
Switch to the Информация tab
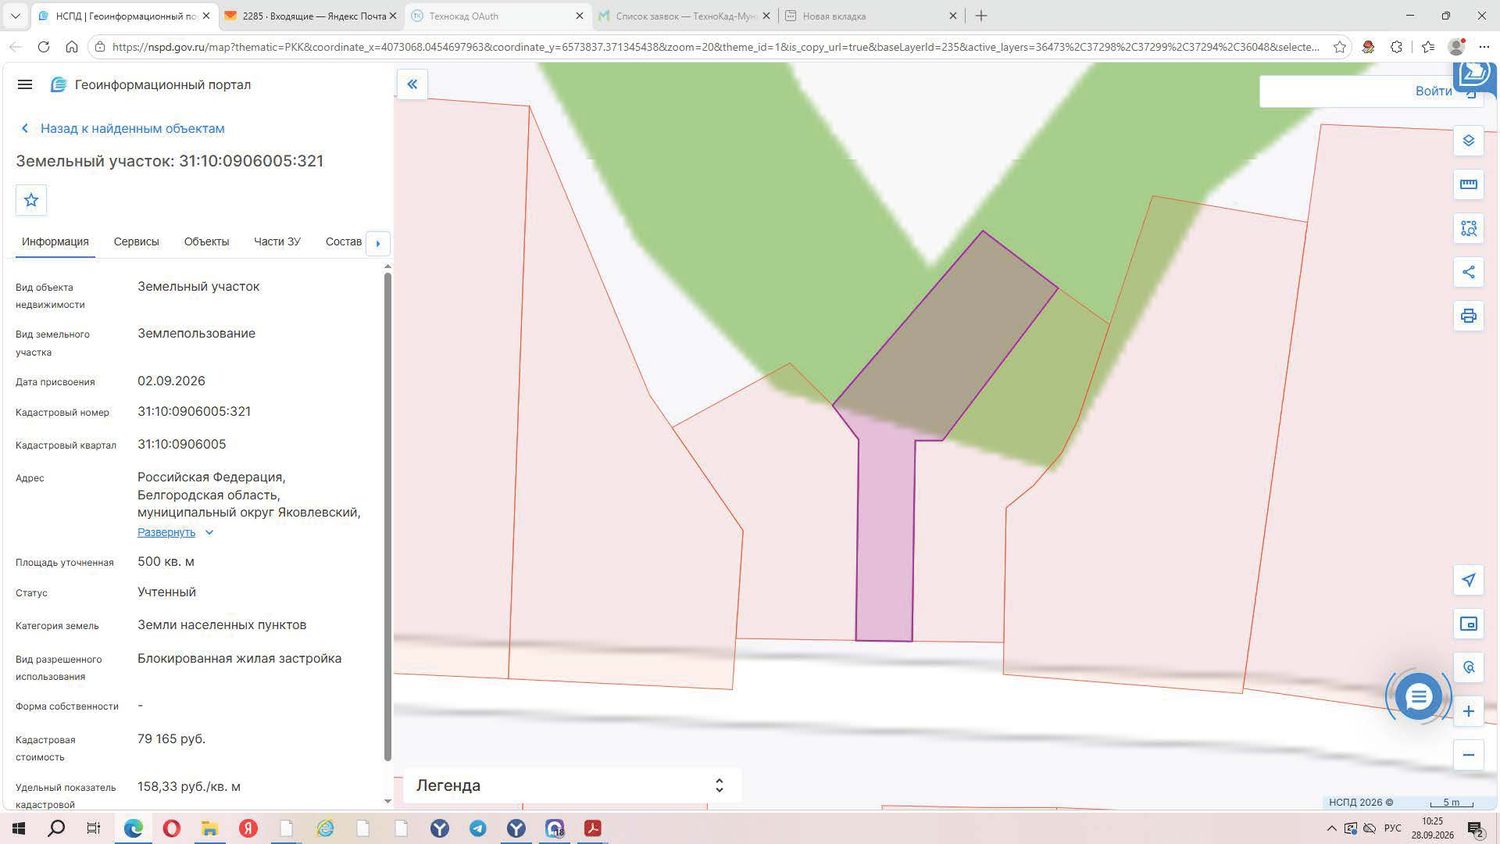click(55, 242)
